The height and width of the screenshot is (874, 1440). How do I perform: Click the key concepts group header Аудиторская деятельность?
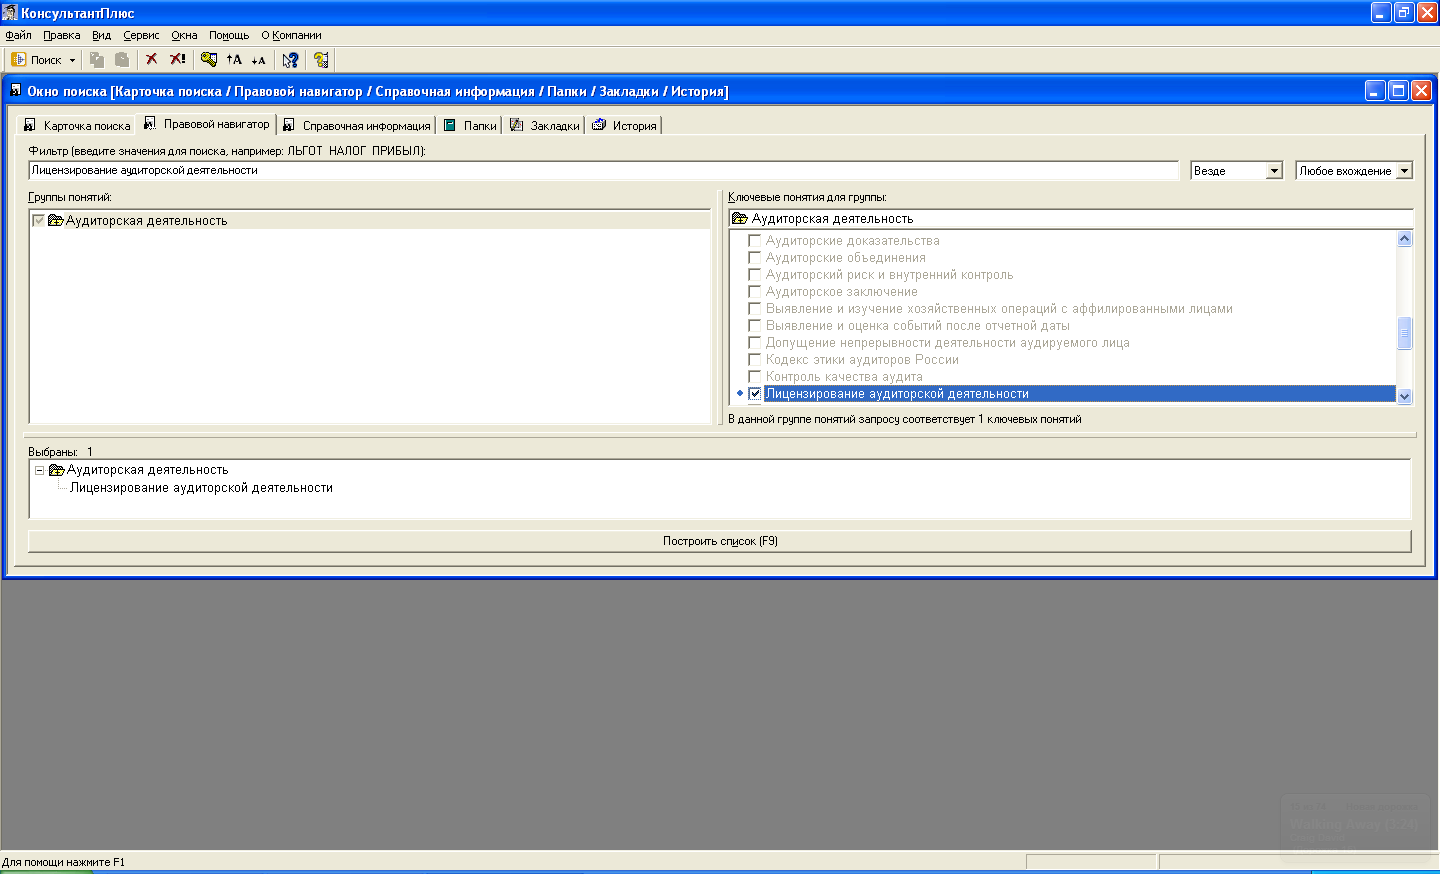(x=1071, y=219)
